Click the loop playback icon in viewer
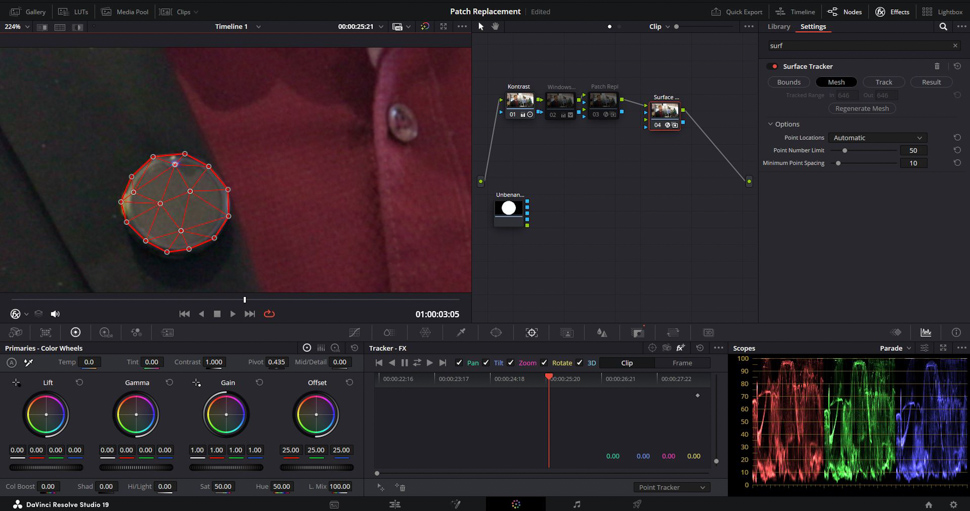Screen dimensions: 970x511 click(x=269, y=314)
